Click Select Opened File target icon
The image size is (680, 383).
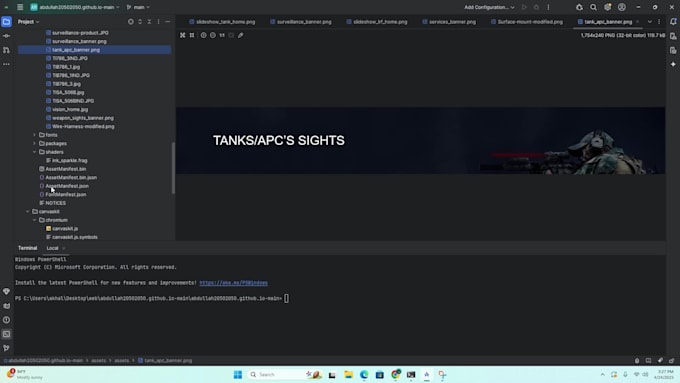pyautogui.click(x=131, y=22)
